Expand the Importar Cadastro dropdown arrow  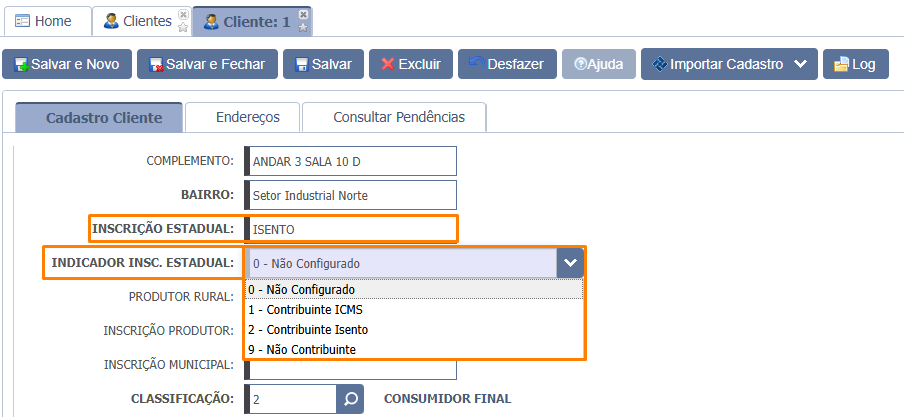[799, 64]
